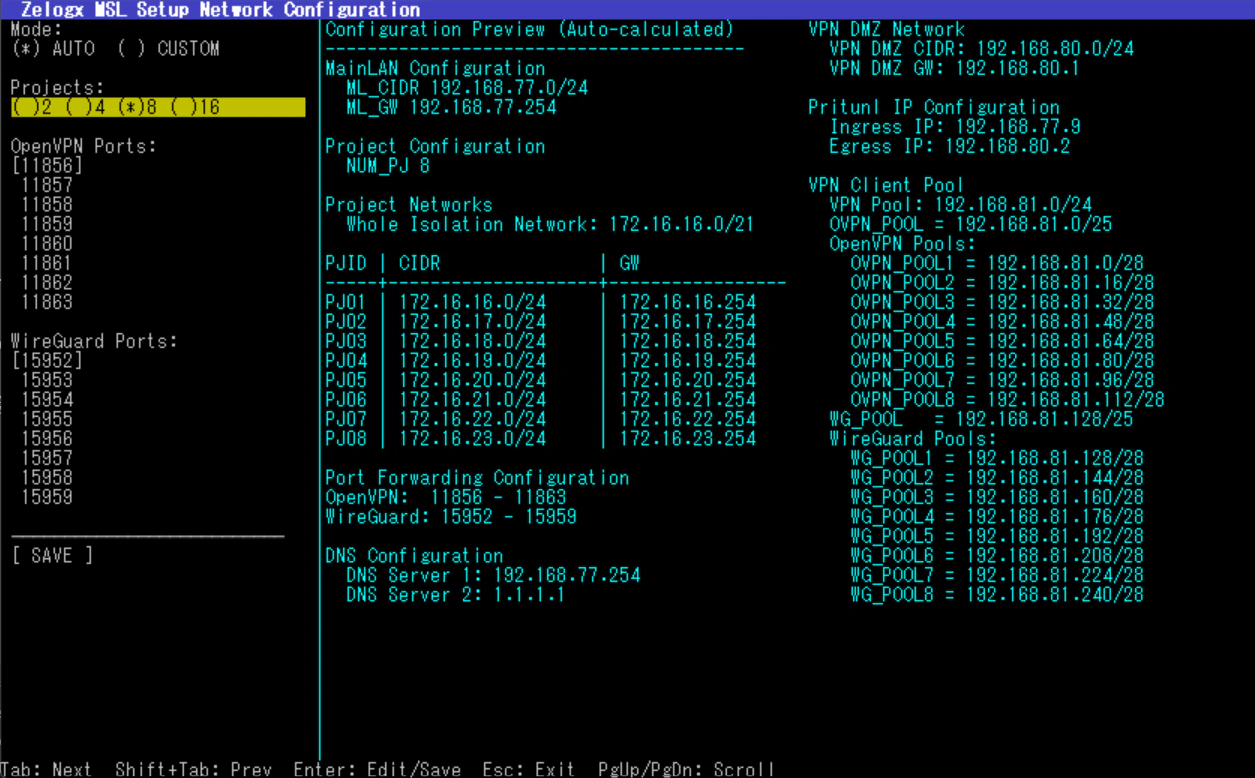Choose 4 projects radio option
1255x778 pixels.
(x=84, y=107)
